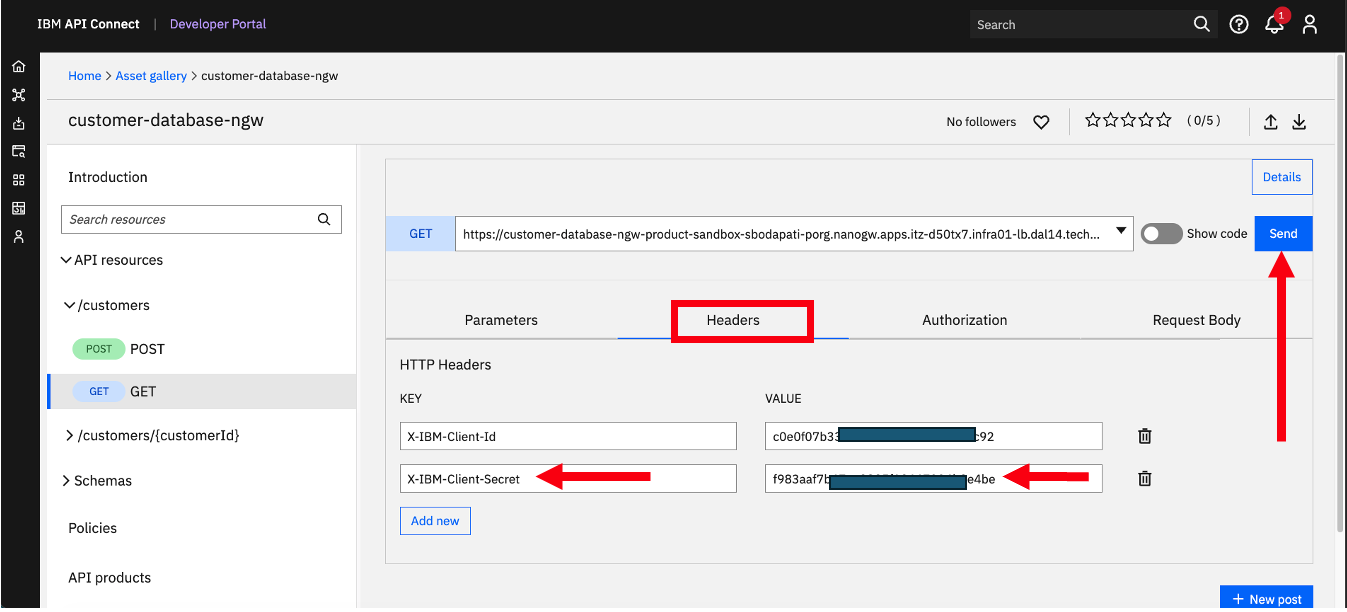Delete the X-IBM-Client-Id header row
This screenshot has height=612, width=1347.
pos(1145,436)
